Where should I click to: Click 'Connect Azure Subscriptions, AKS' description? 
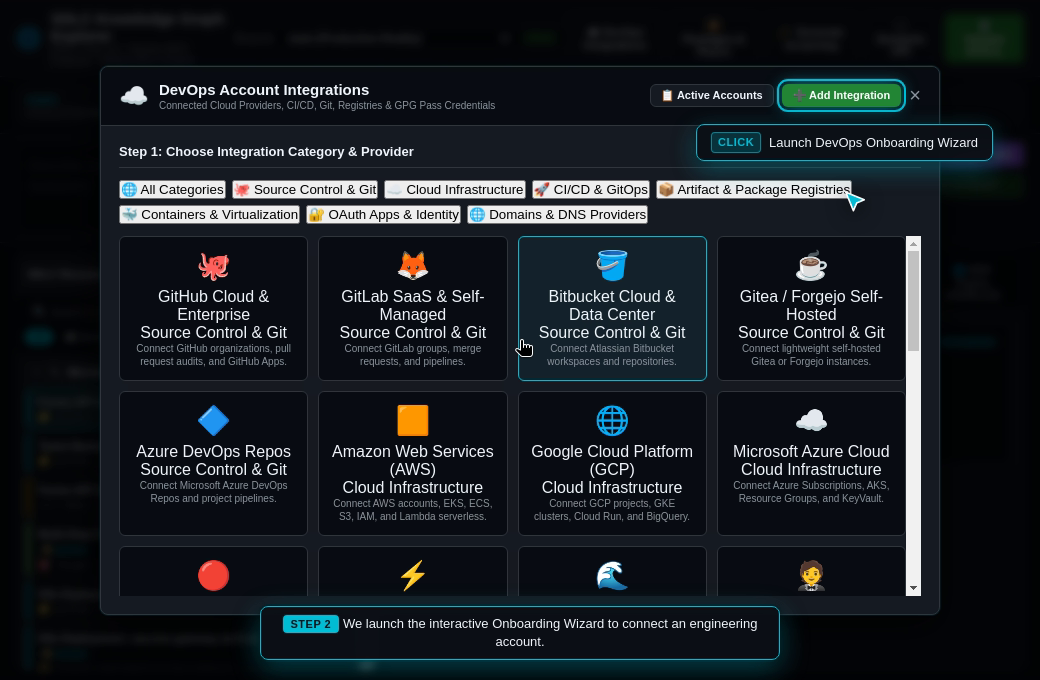coord(811,492)
